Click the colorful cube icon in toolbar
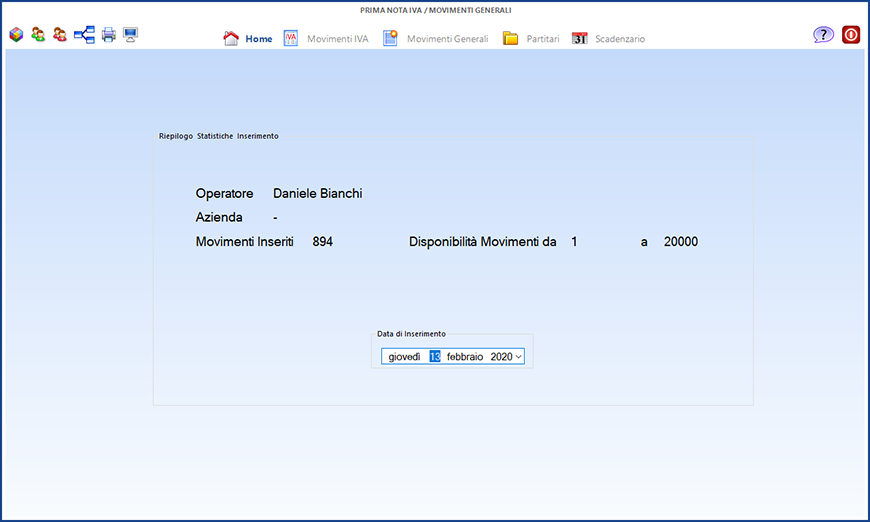 (x=15, y=35)
